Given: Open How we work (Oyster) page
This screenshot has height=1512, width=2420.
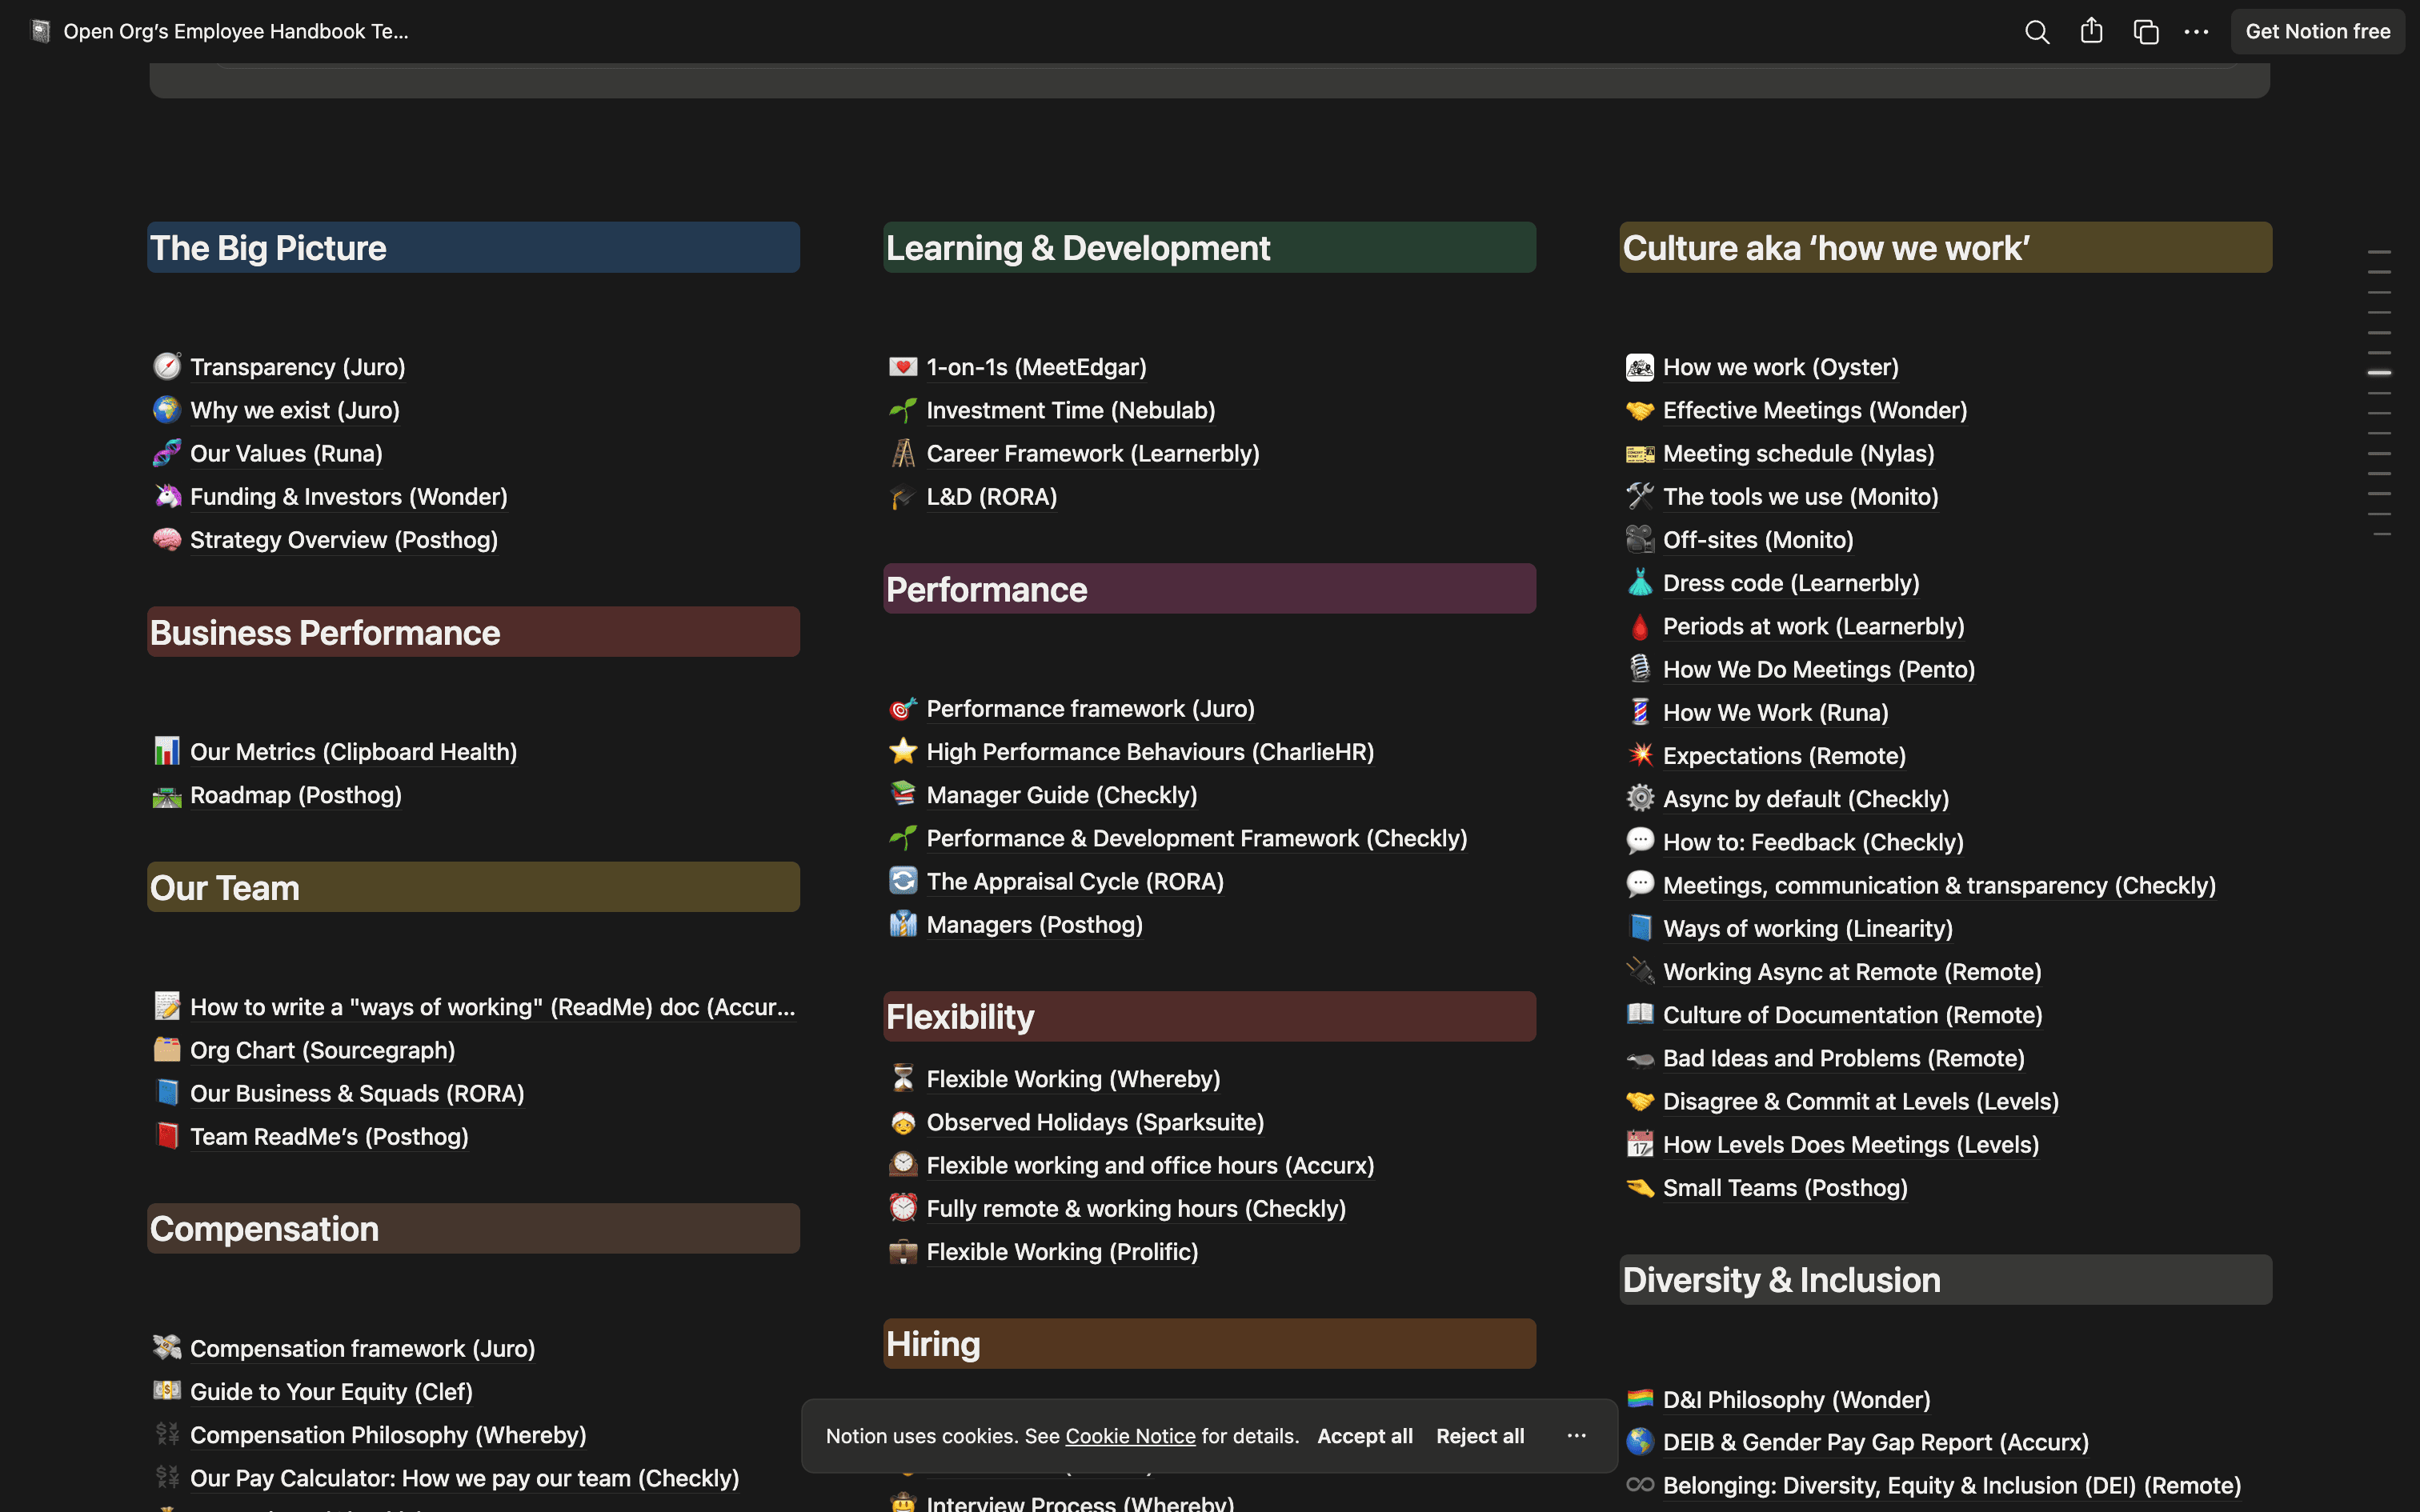Looking at the screenshot, I should pyautogui.click(x=1780, y=367).
